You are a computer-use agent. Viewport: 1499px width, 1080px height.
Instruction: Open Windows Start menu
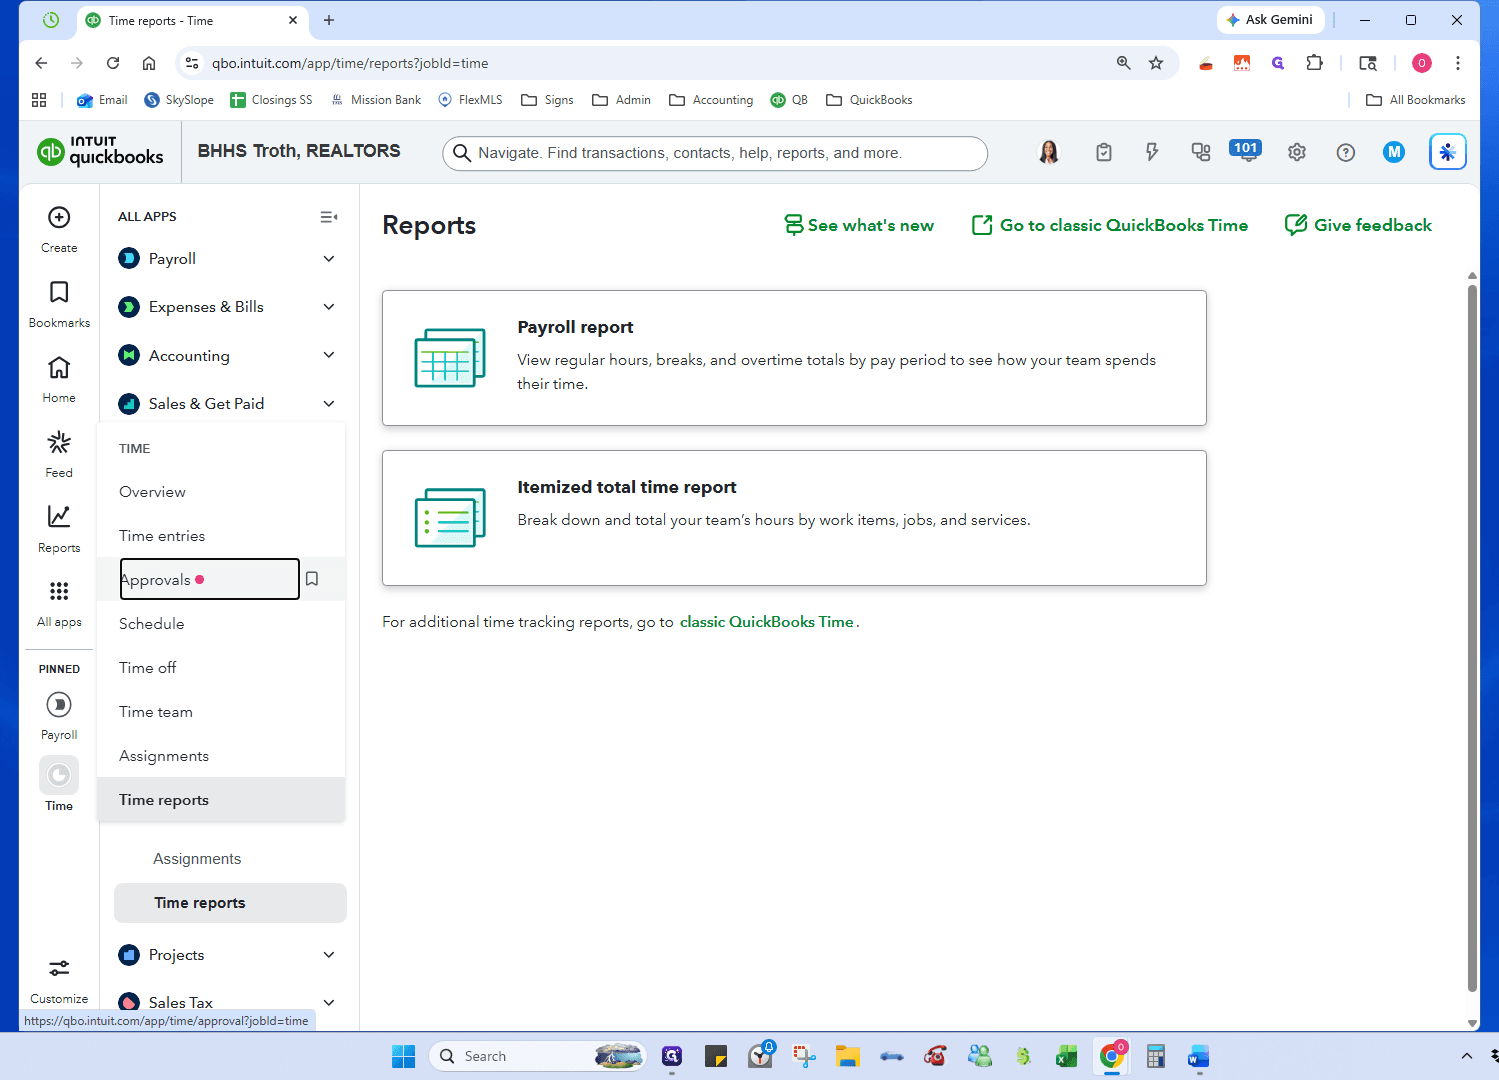(x=403, y=1056)
